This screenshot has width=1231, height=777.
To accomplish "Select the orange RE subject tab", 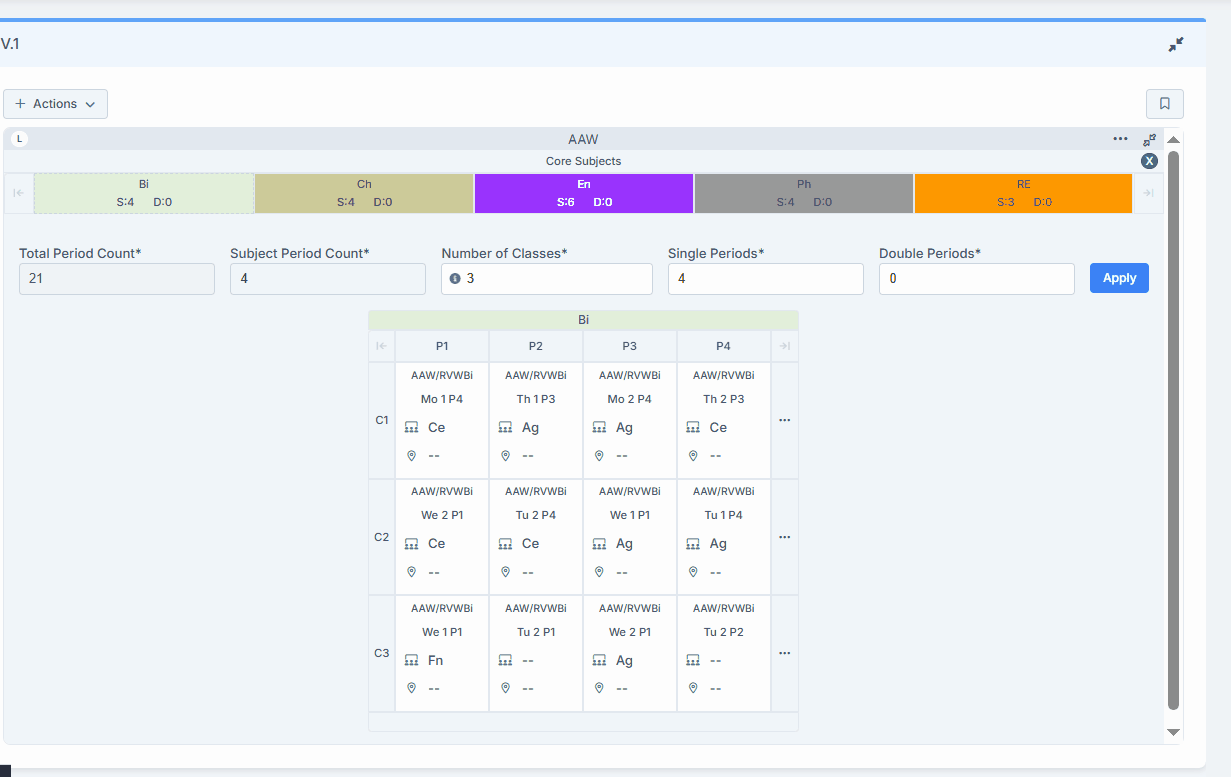I will coord(1023,193).
